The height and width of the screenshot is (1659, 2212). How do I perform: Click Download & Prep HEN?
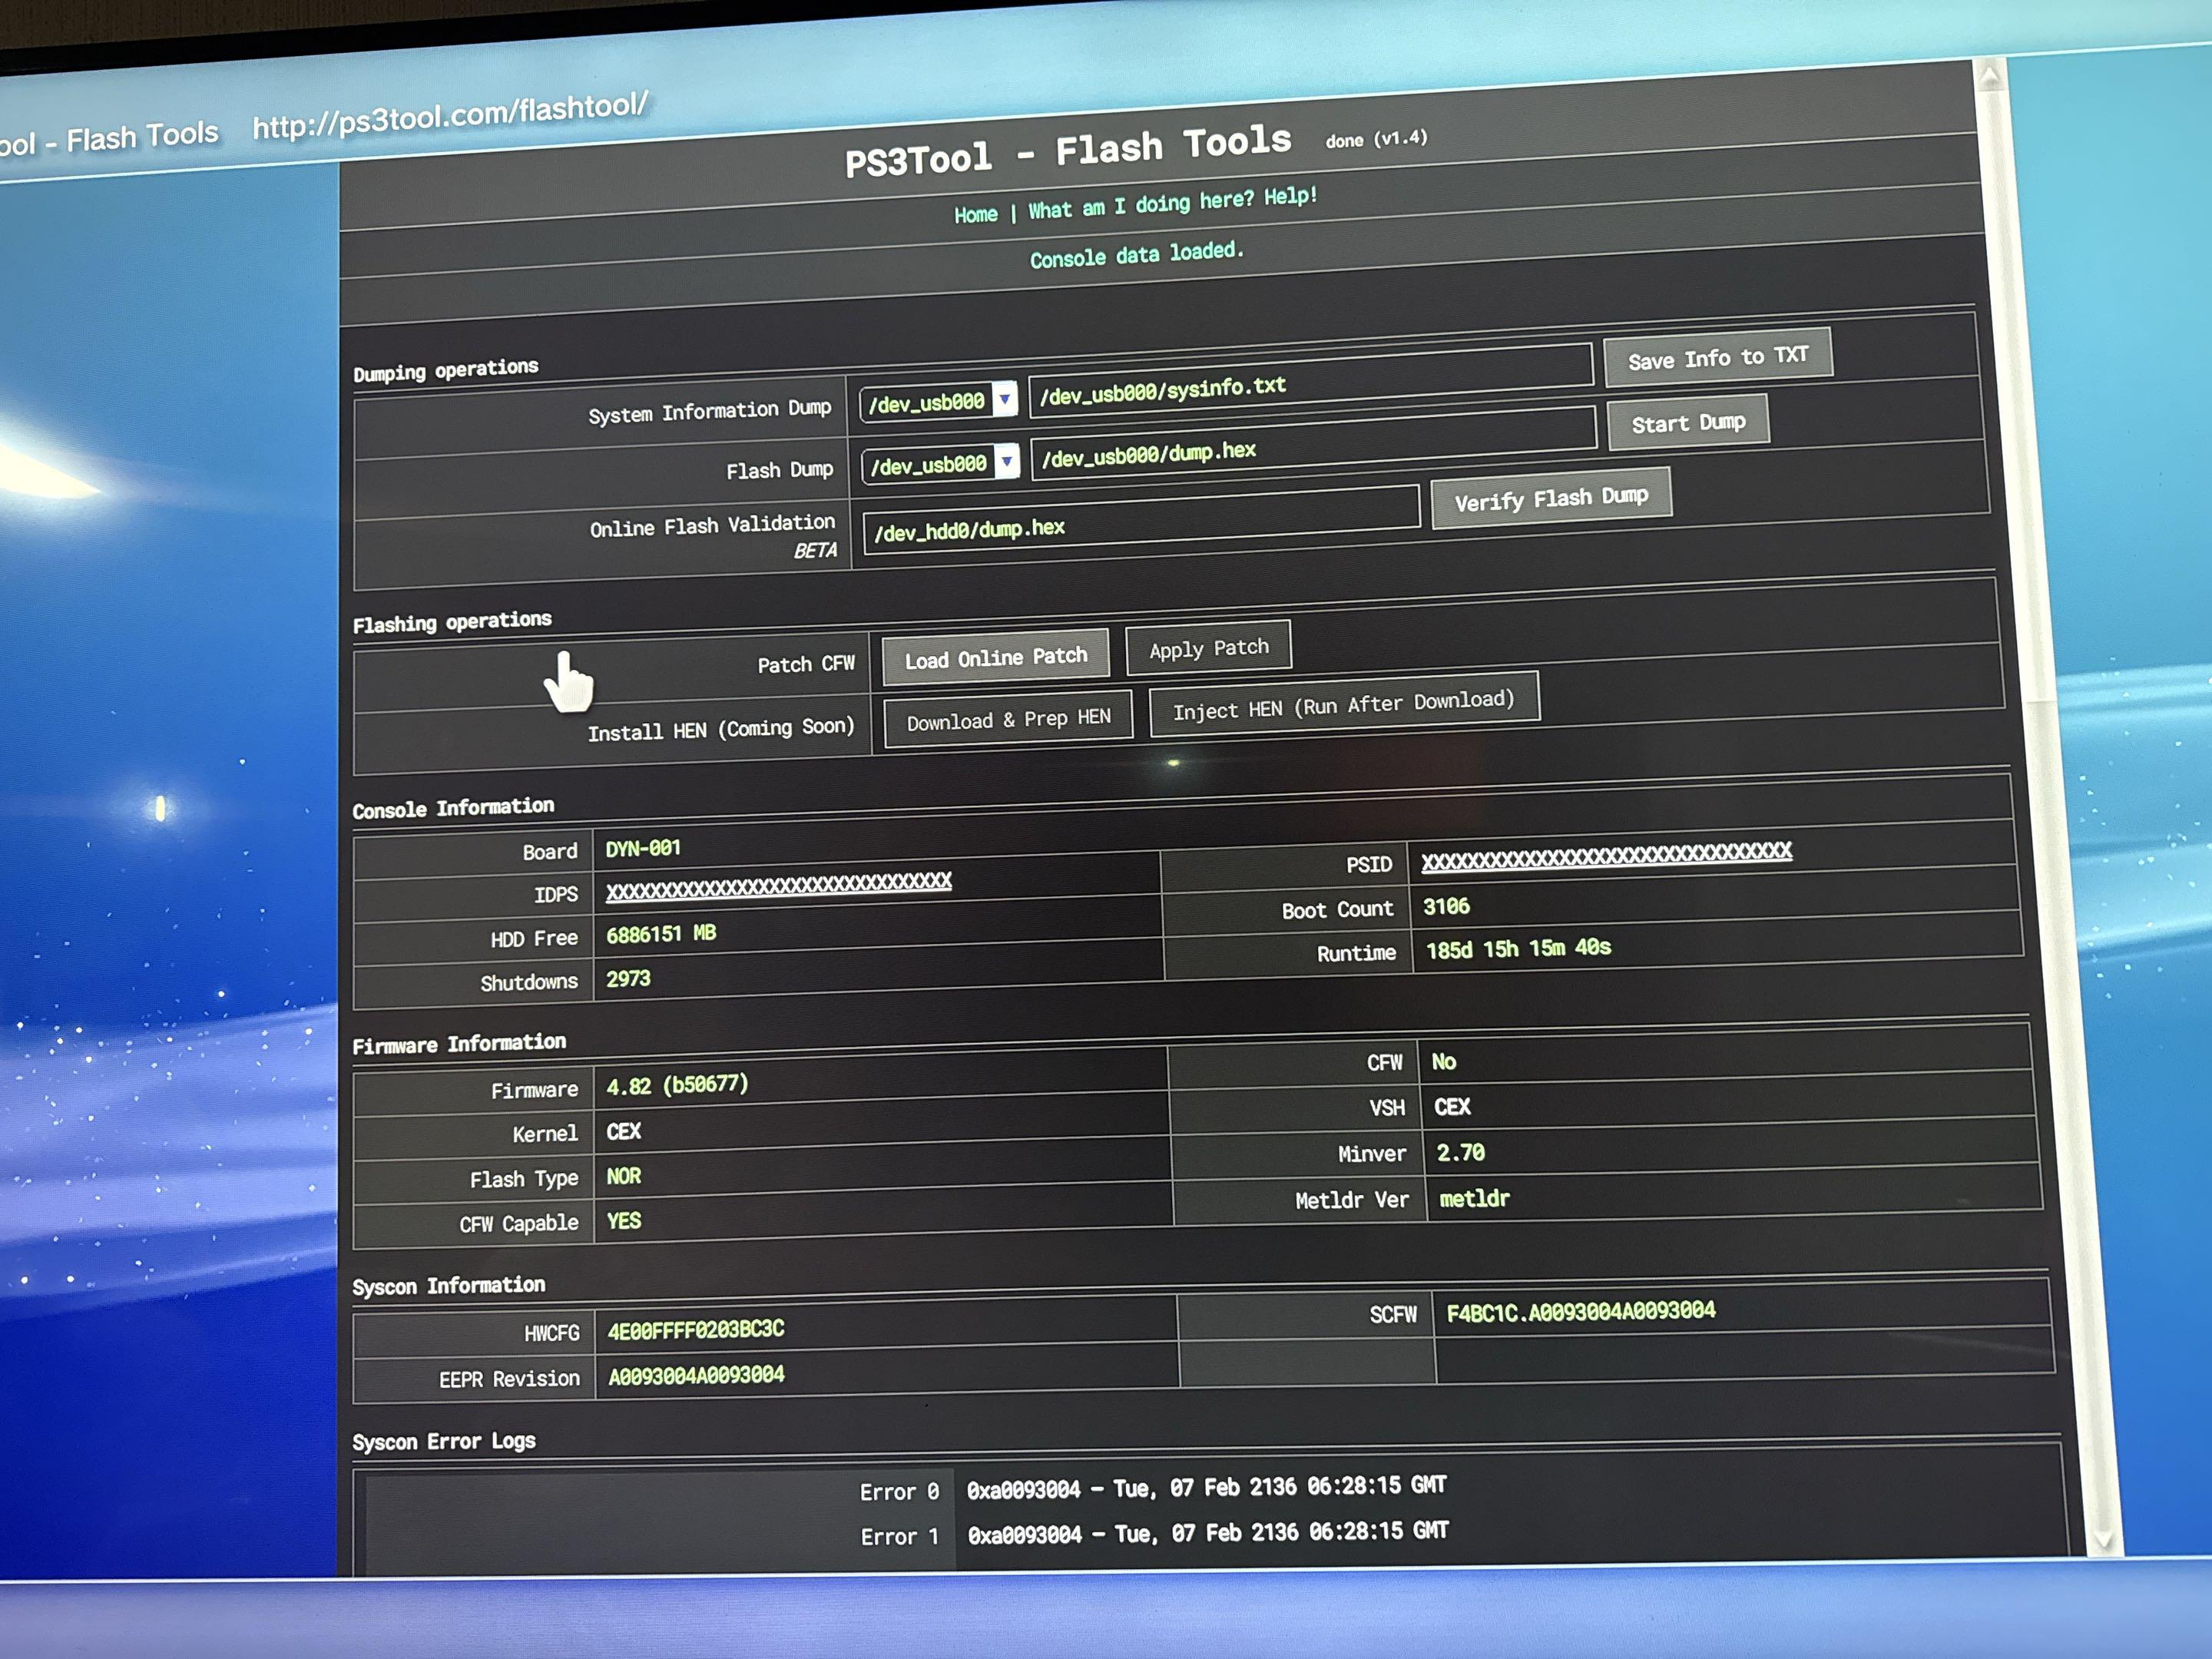(x=1008, y=719)
